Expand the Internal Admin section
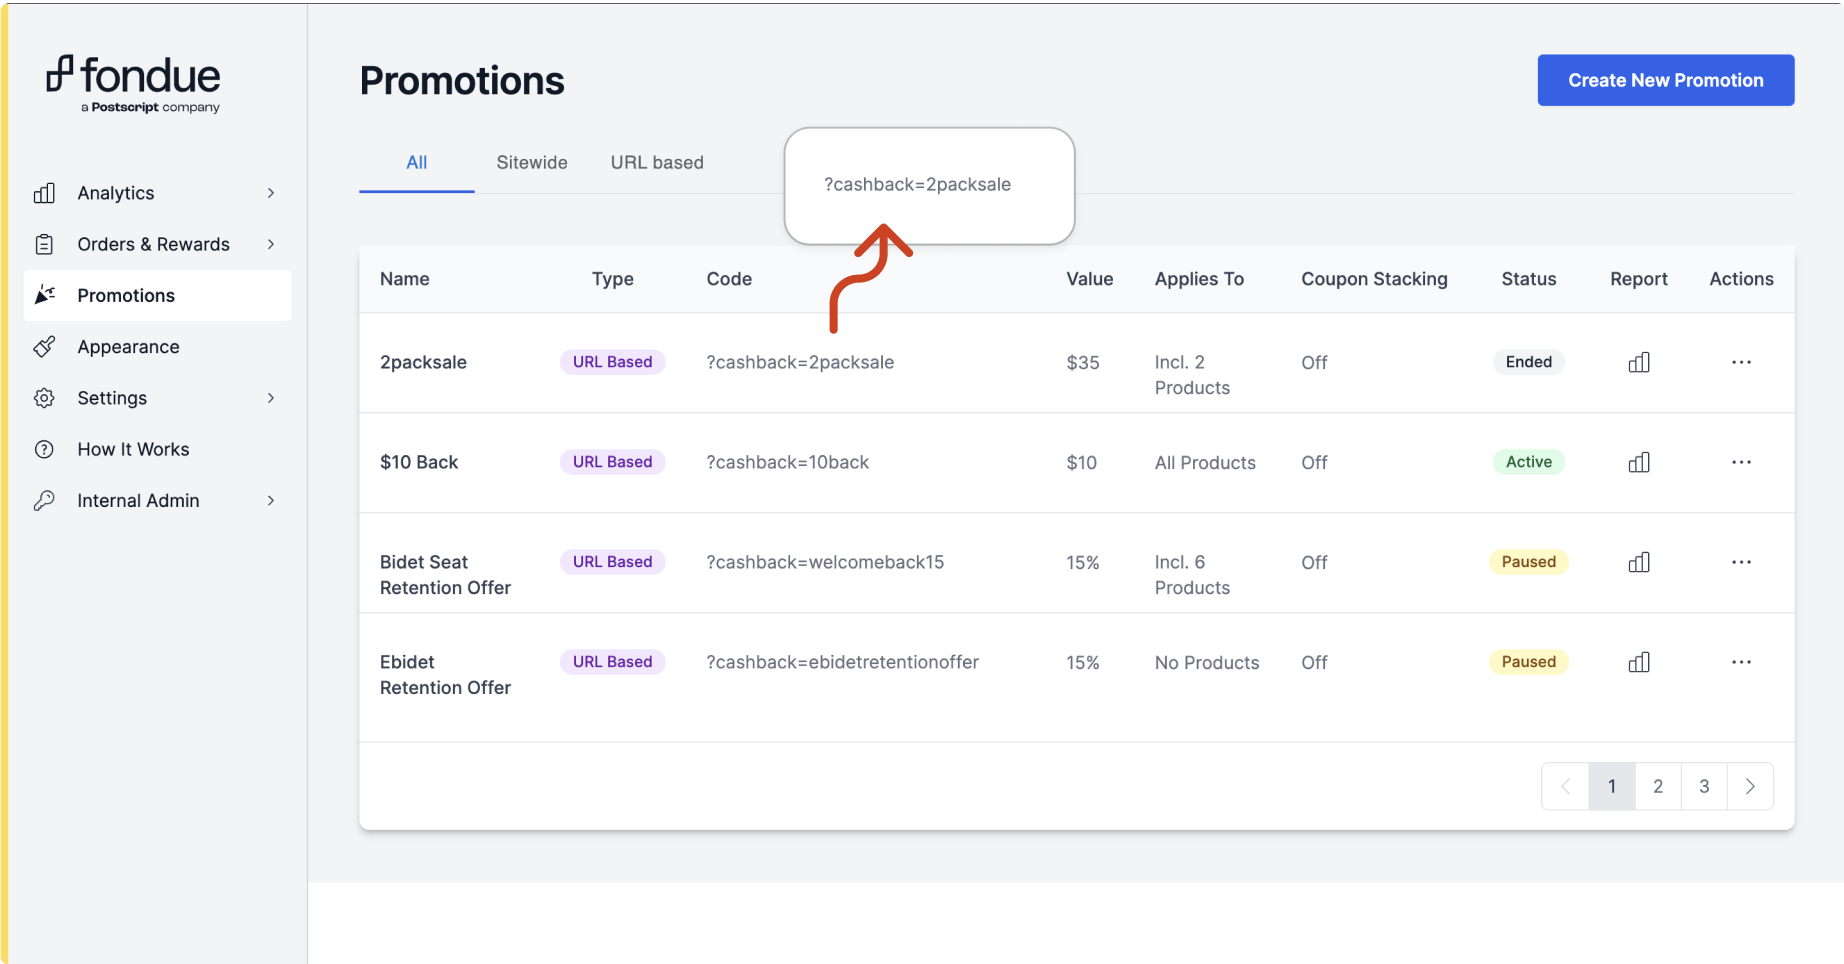Viewport: 1844px width, 964px height. tap(270, 501)
